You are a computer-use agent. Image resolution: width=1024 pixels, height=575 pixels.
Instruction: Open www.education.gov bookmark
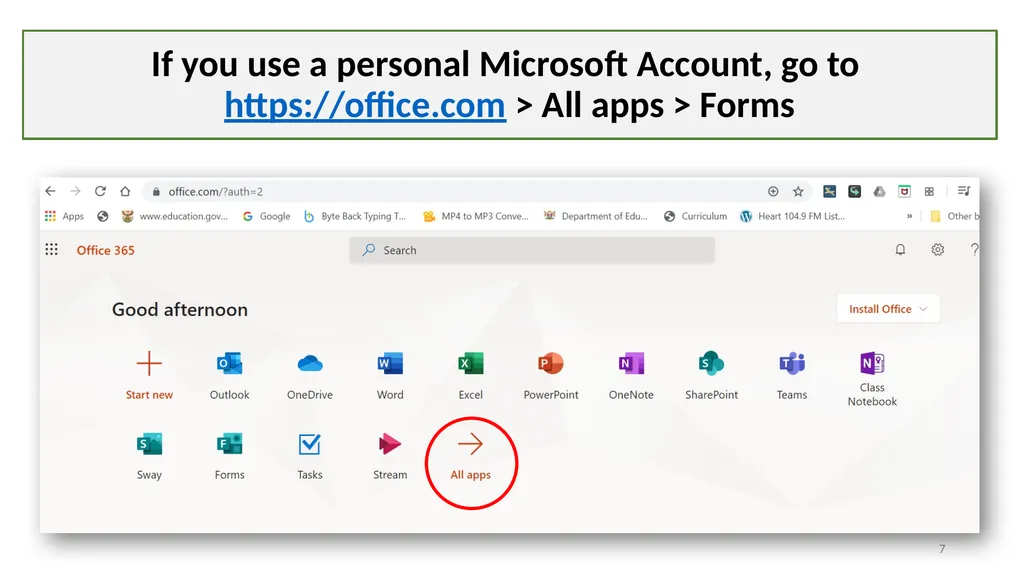point(174,216)
